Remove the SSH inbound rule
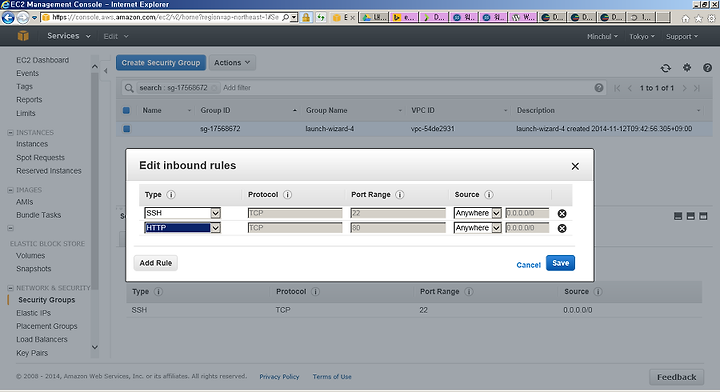The image size is (720, 392). point(562,213)
